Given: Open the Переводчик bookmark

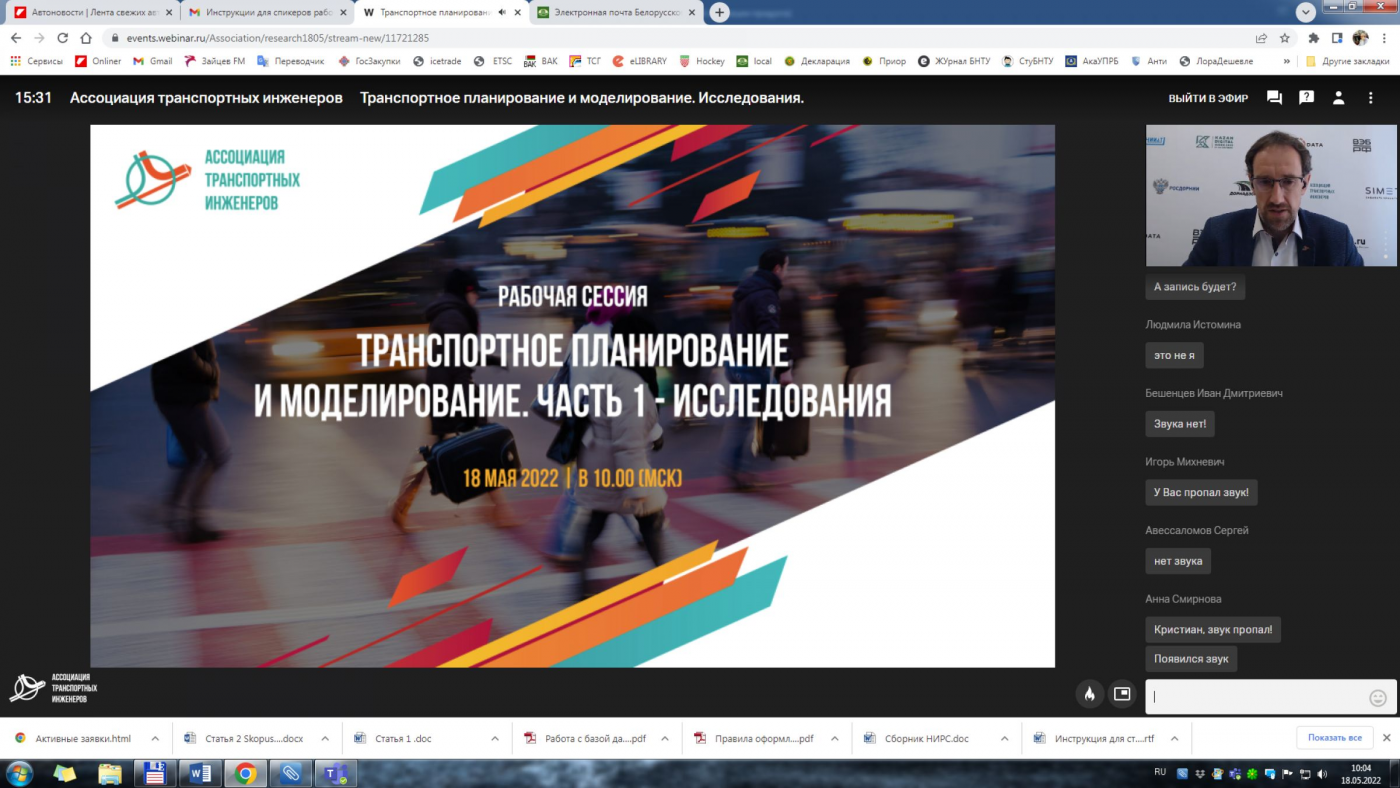Looking at the screenshot, I should coord(291,61).
